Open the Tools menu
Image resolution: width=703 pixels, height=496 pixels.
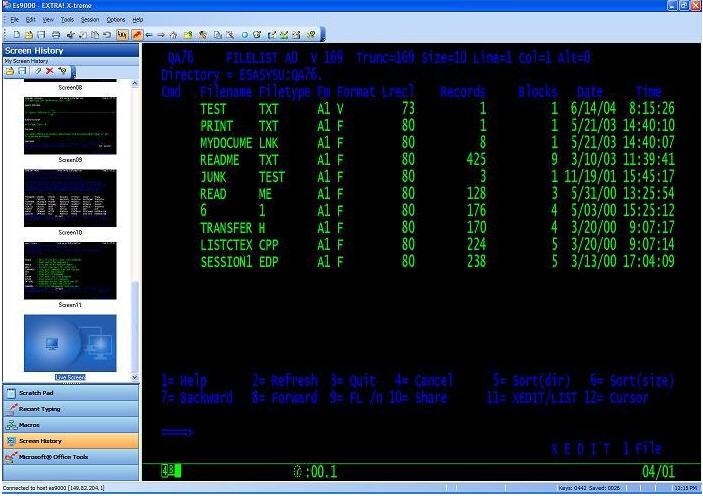tap(67, 20)
